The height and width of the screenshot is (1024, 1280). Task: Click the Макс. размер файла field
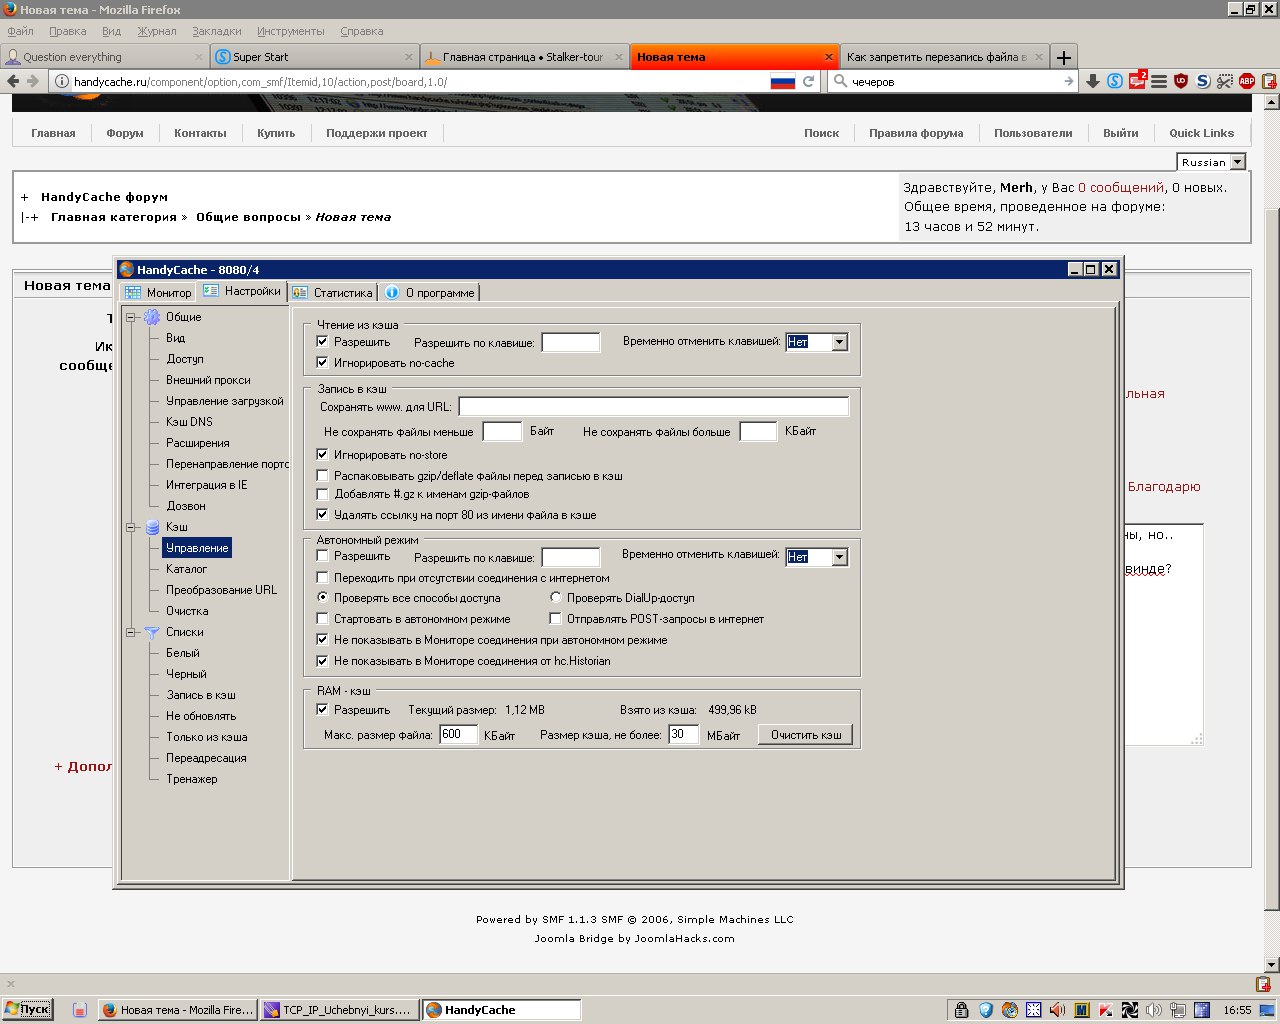[x=459, y=735]
